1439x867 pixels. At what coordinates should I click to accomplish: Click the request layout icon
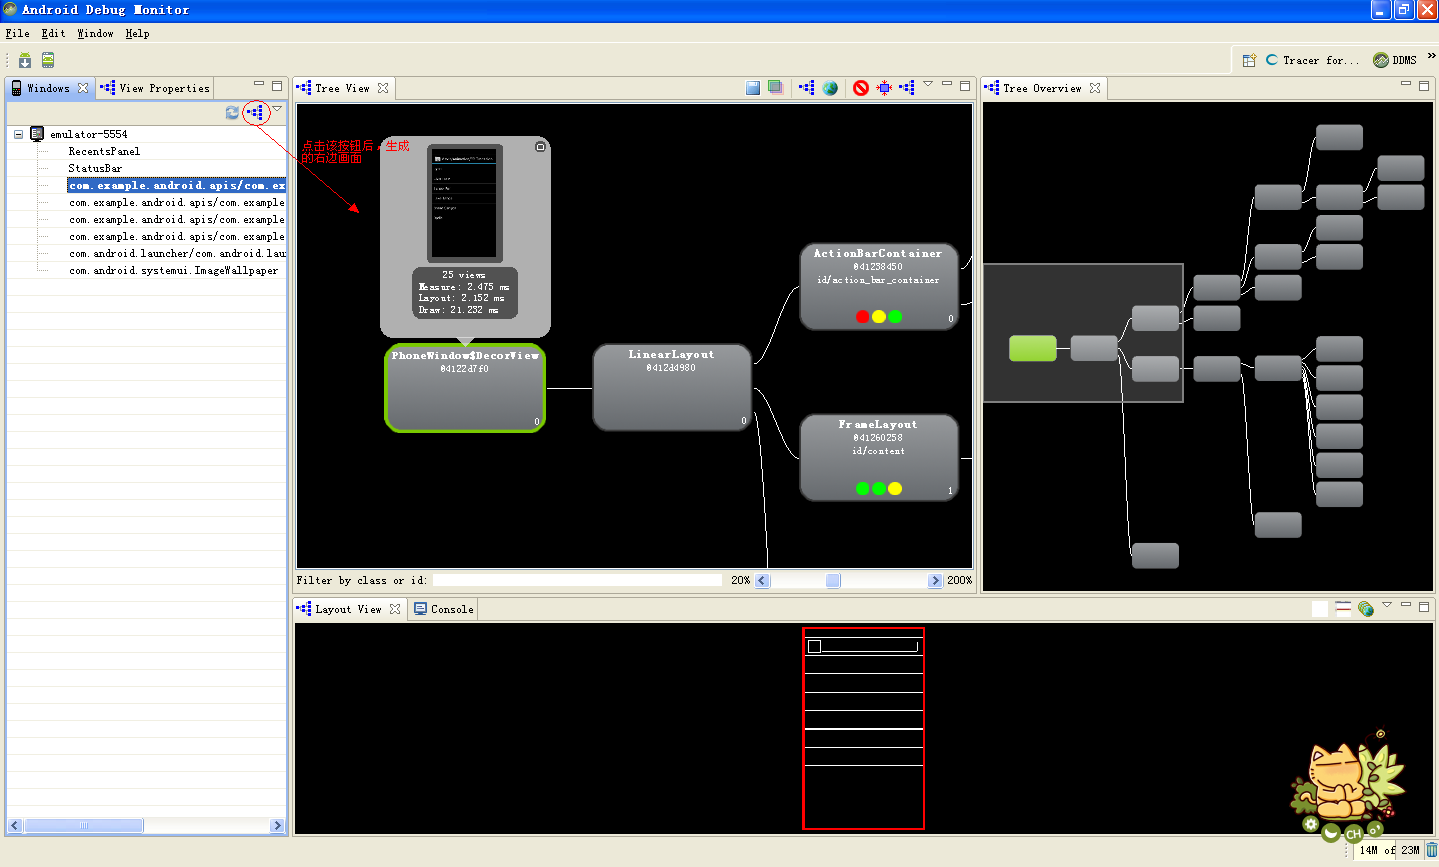(x=884, y=88)
